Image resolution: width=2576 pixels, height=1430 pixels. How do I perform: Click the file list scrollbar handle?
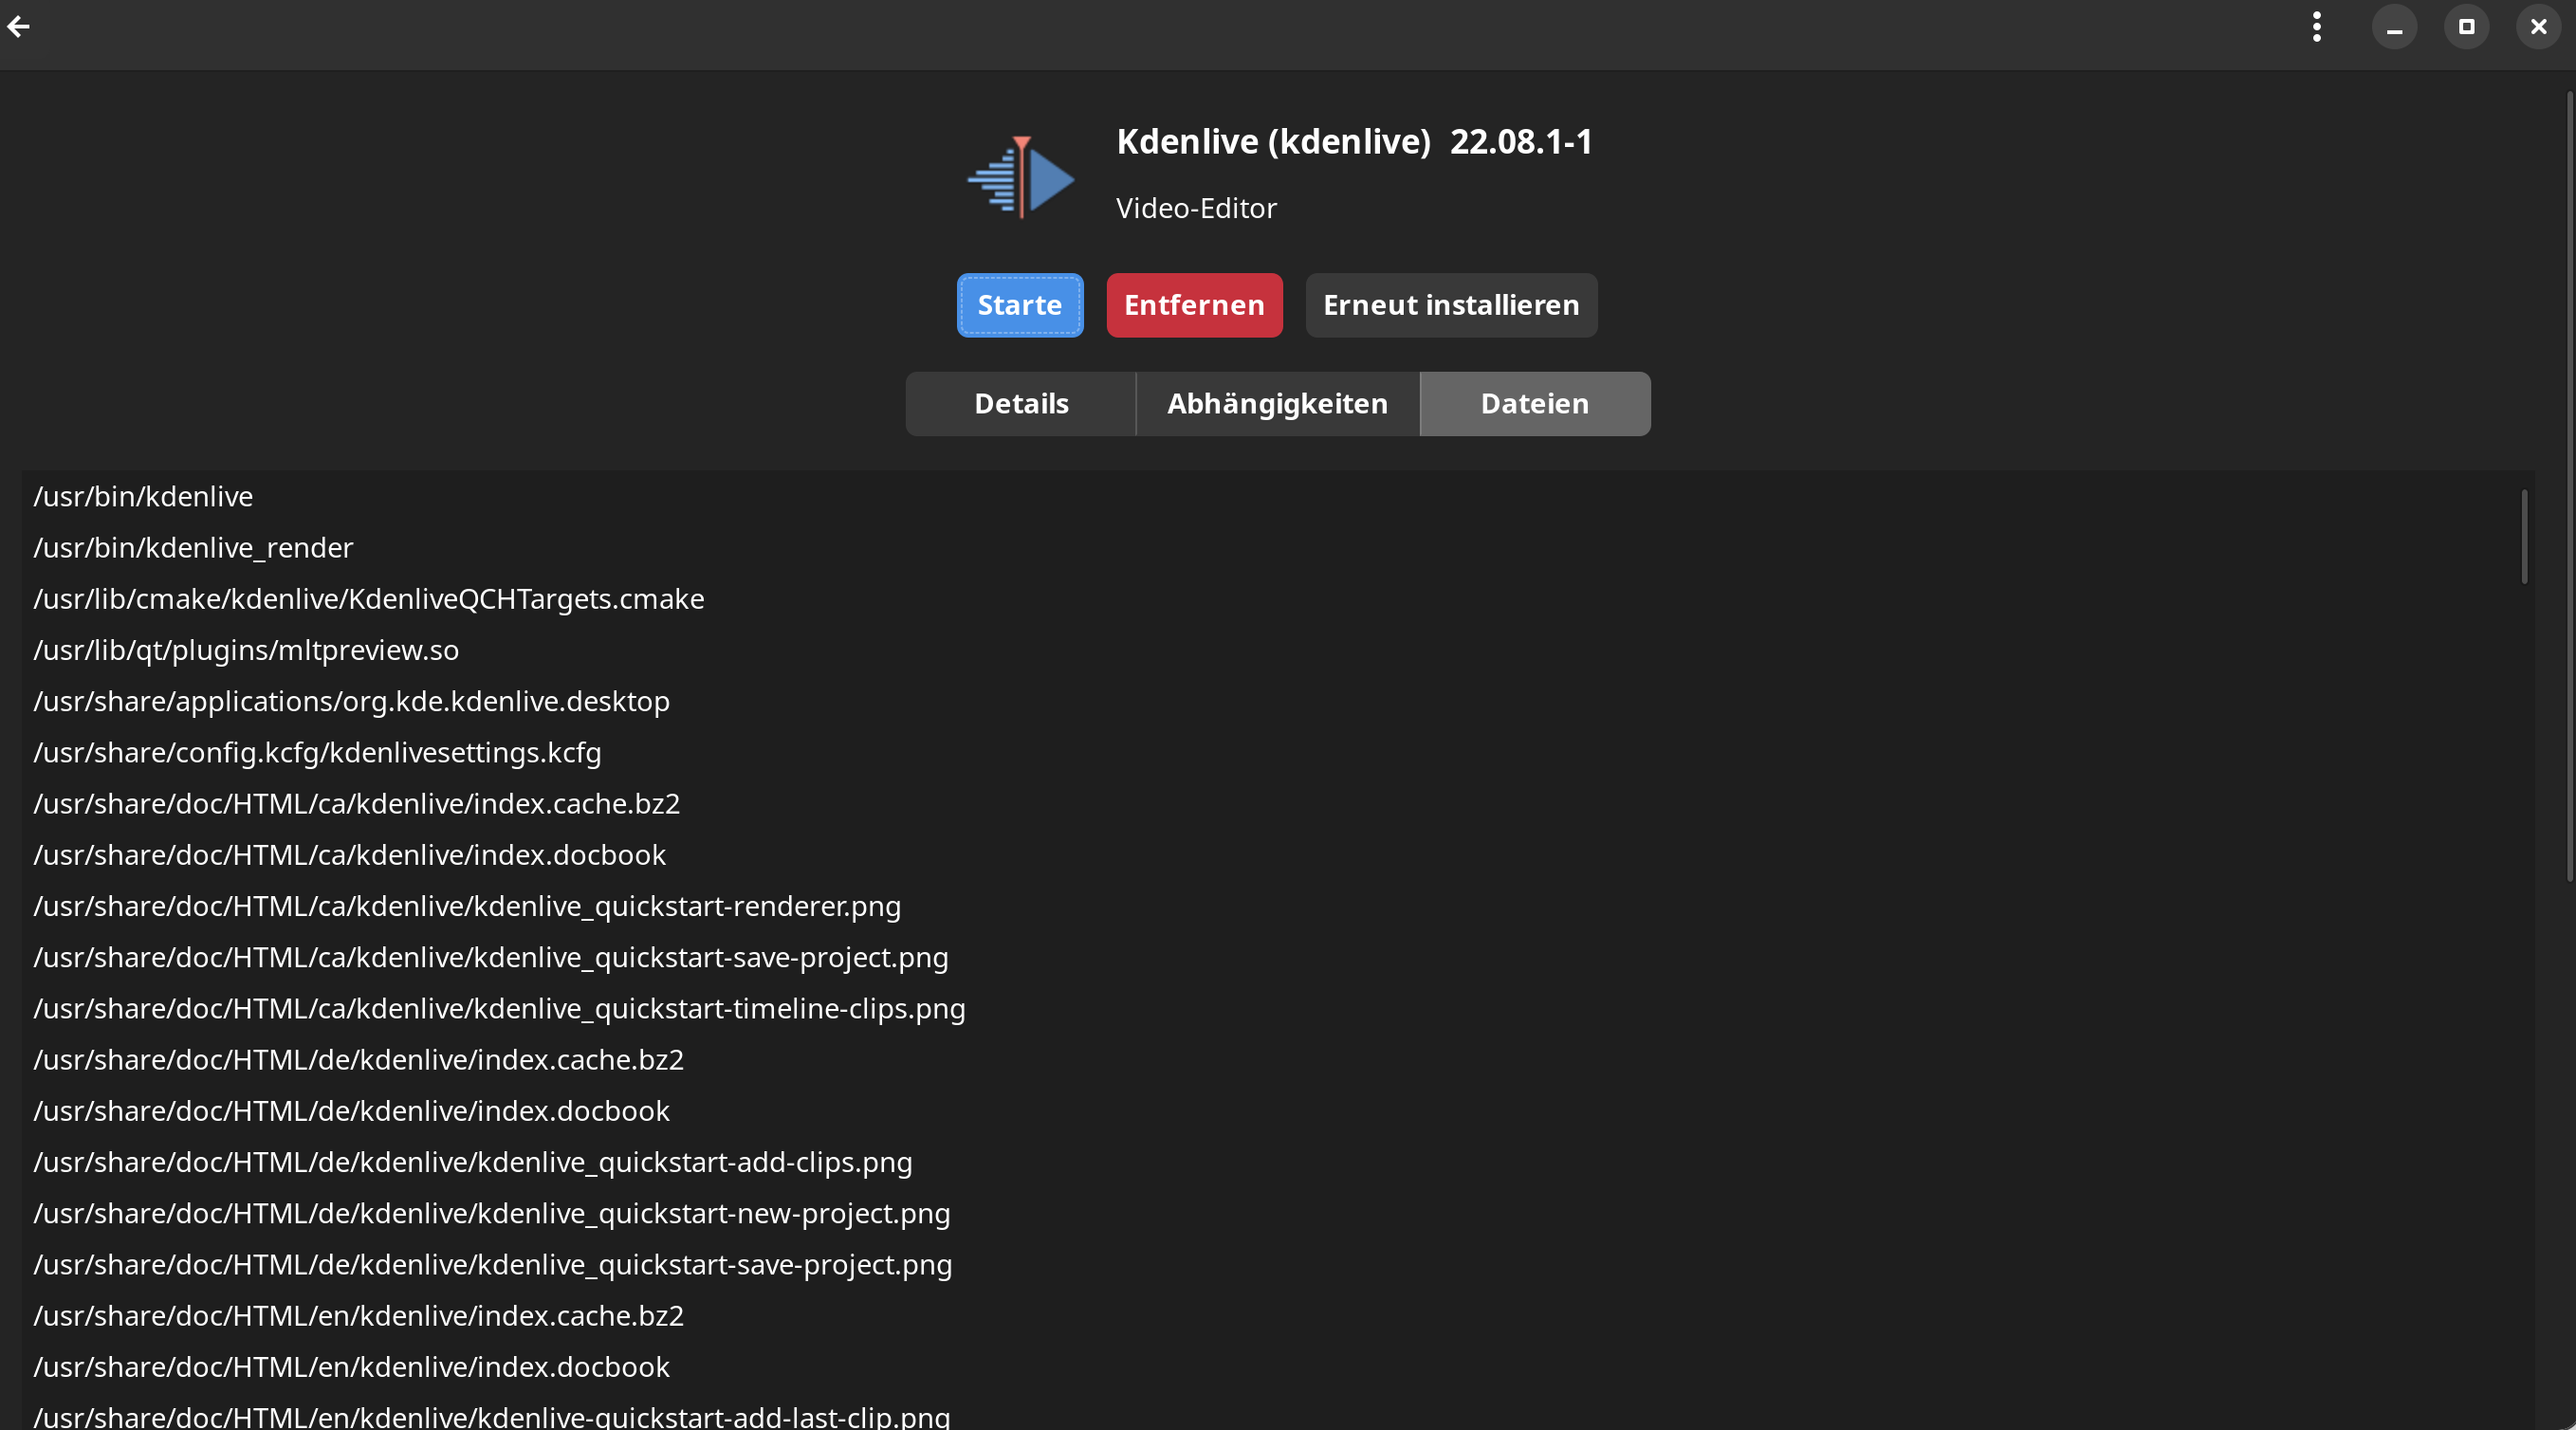tap(2524, 536)
